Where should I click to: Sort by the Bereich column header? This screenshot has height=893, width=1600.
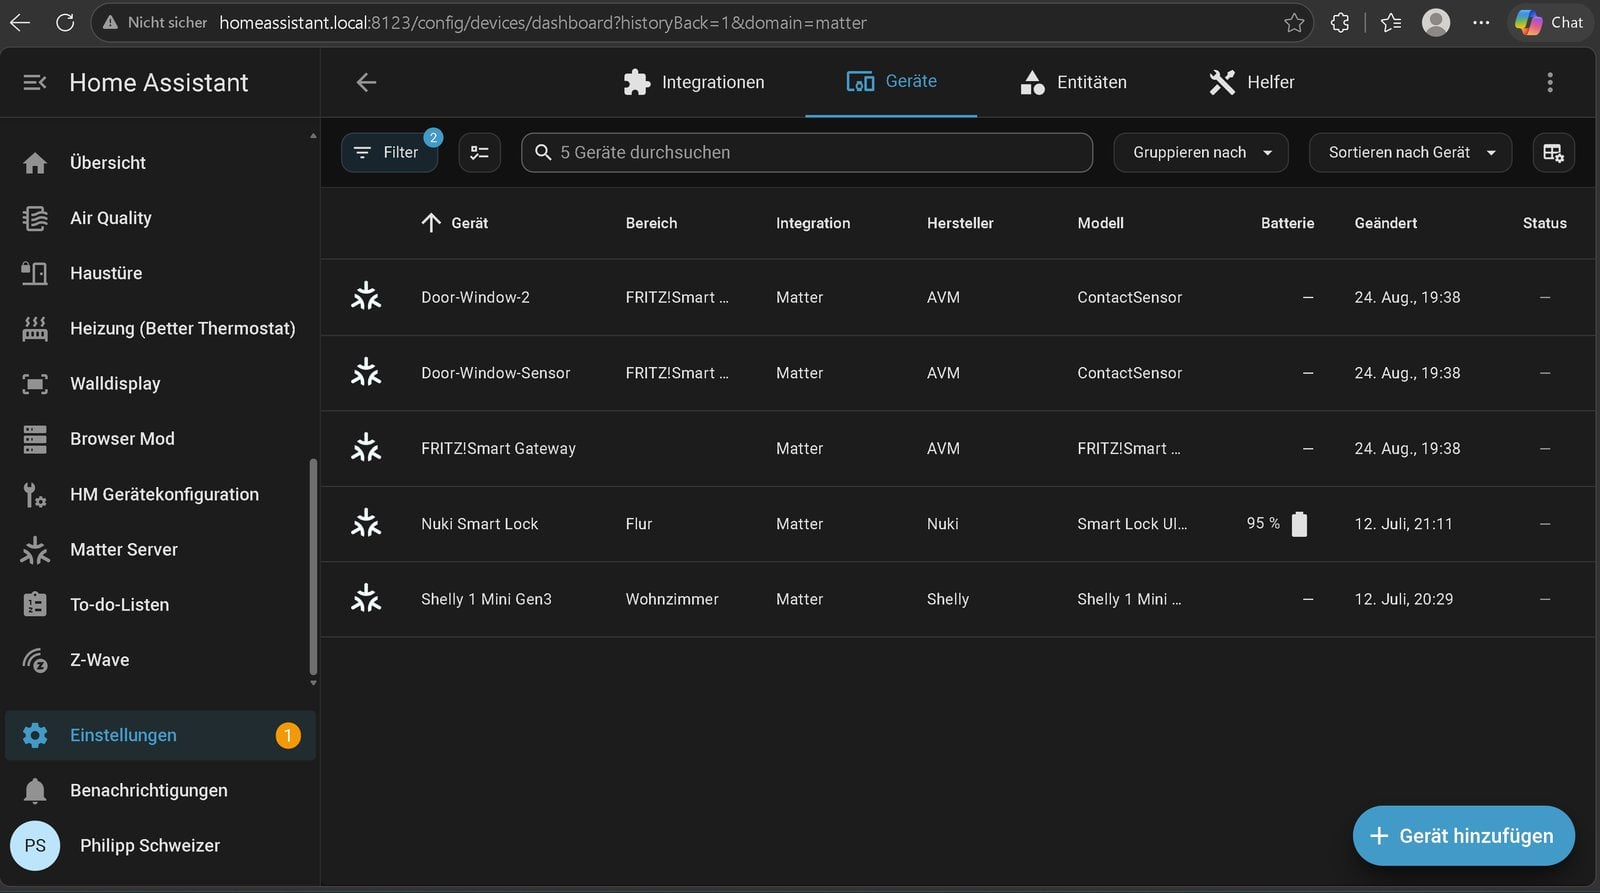tap(651, 223)
